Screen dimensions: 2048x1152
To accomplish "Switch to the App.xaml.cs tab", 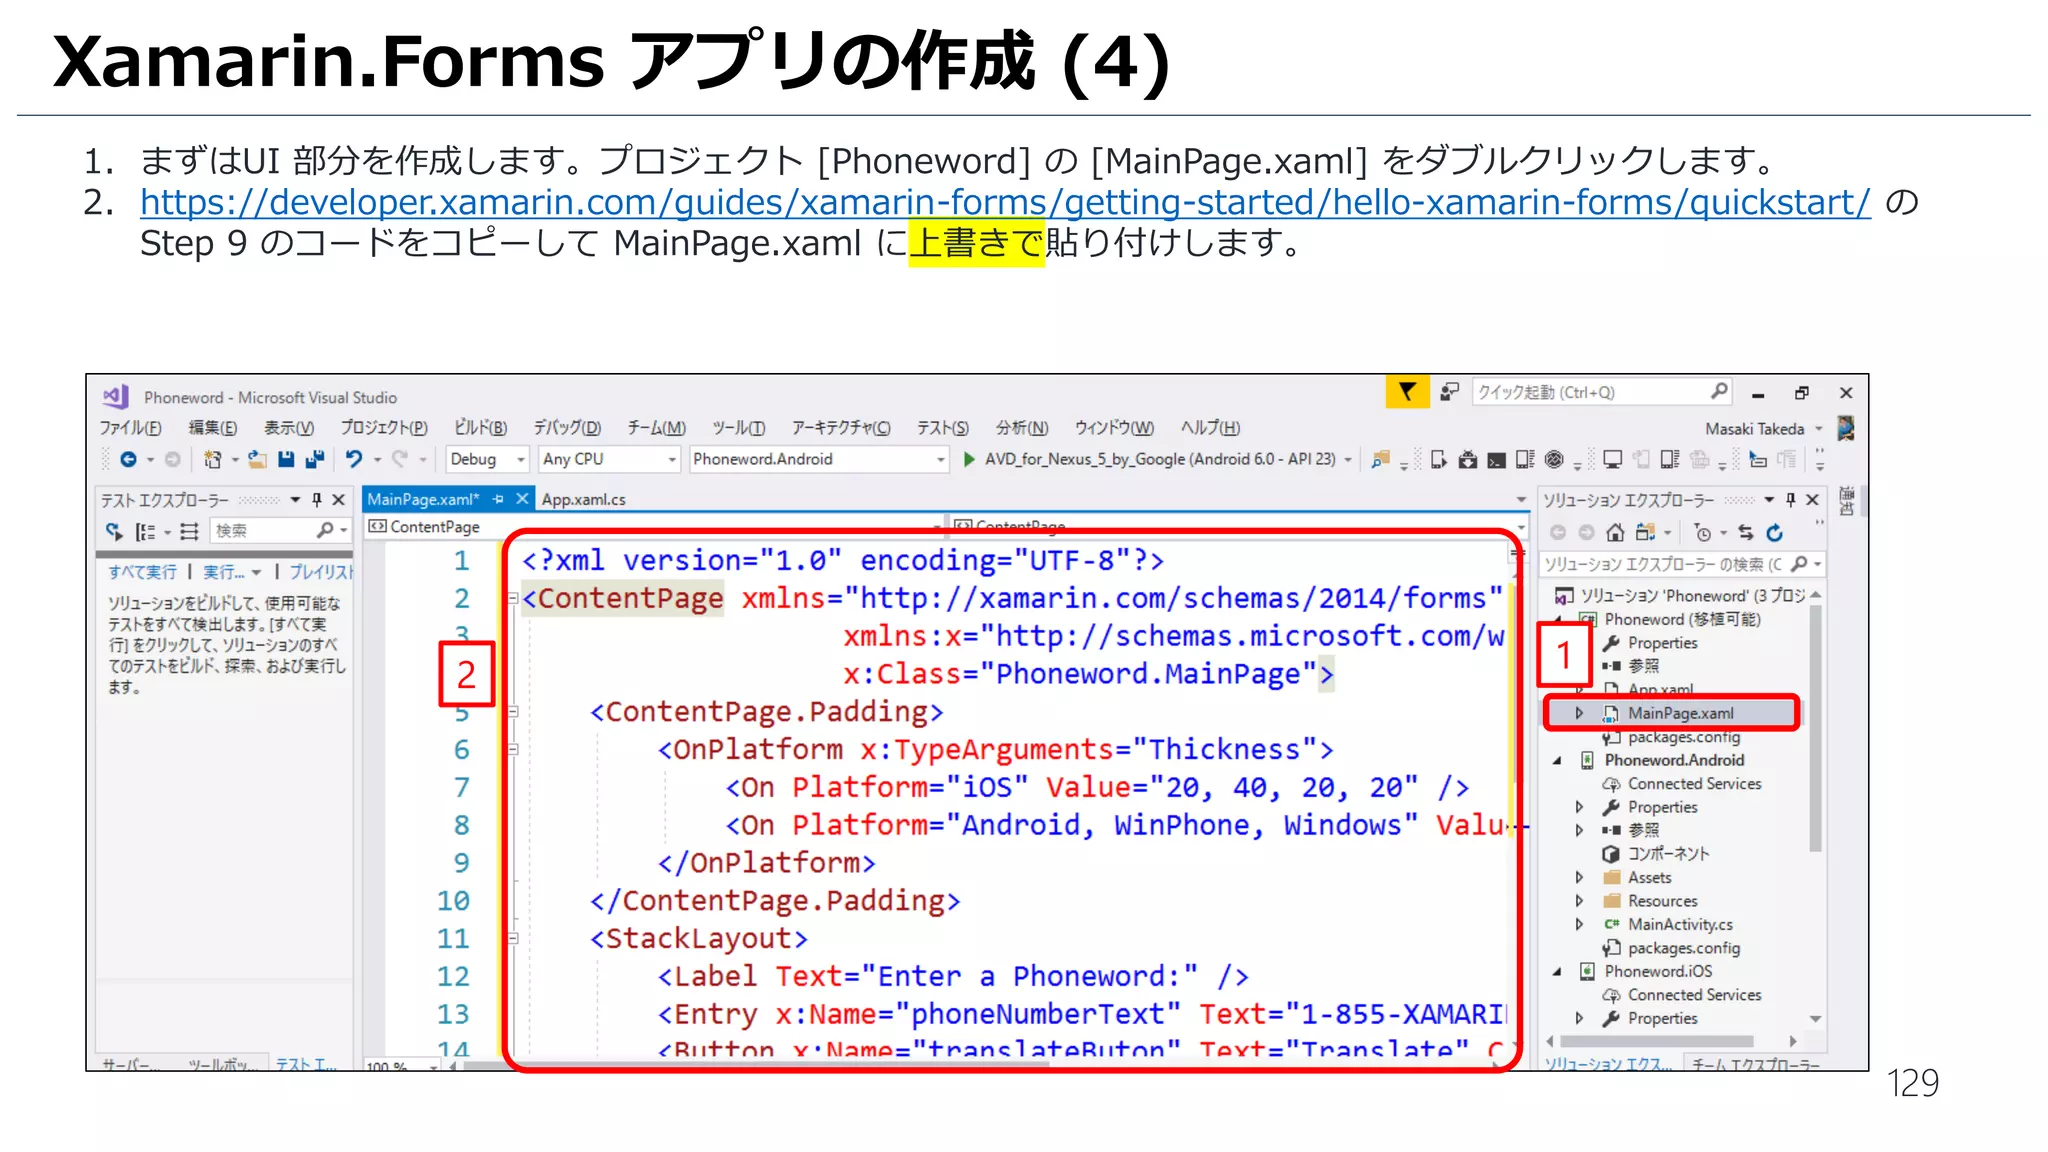I will [x=584, y=499].
